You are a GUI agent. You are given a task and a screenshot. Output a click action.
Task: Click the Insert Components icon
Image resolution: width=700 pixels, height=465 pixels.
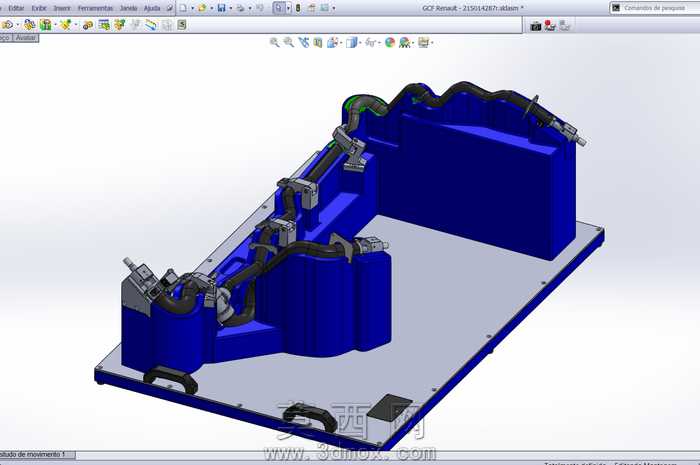29,25
